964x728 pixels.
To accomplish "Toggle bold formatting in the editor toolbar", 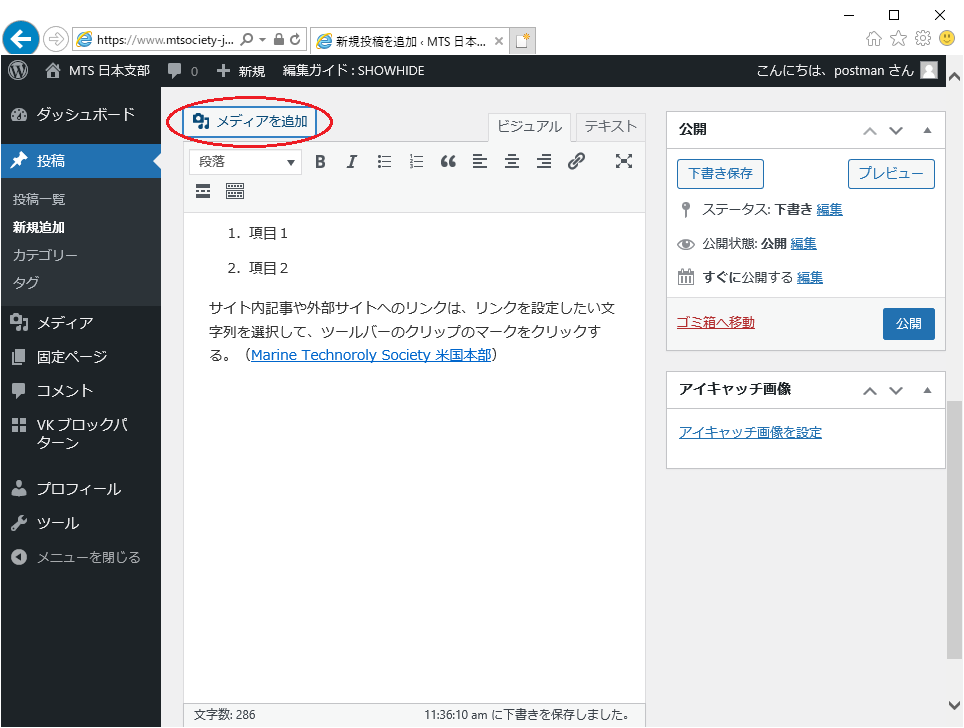I will [320, 161].
